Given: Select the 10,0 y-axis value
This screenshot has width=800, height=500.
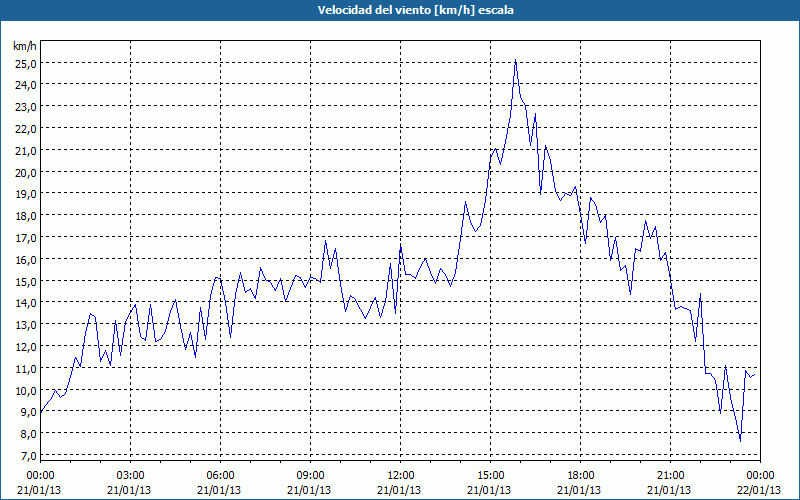Looking at the screenshot, I should point(27,391).
